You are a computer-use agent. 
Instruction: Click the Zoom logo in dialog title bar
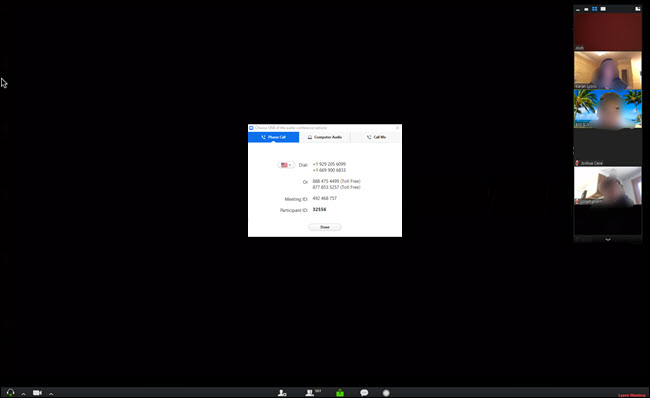251,128
